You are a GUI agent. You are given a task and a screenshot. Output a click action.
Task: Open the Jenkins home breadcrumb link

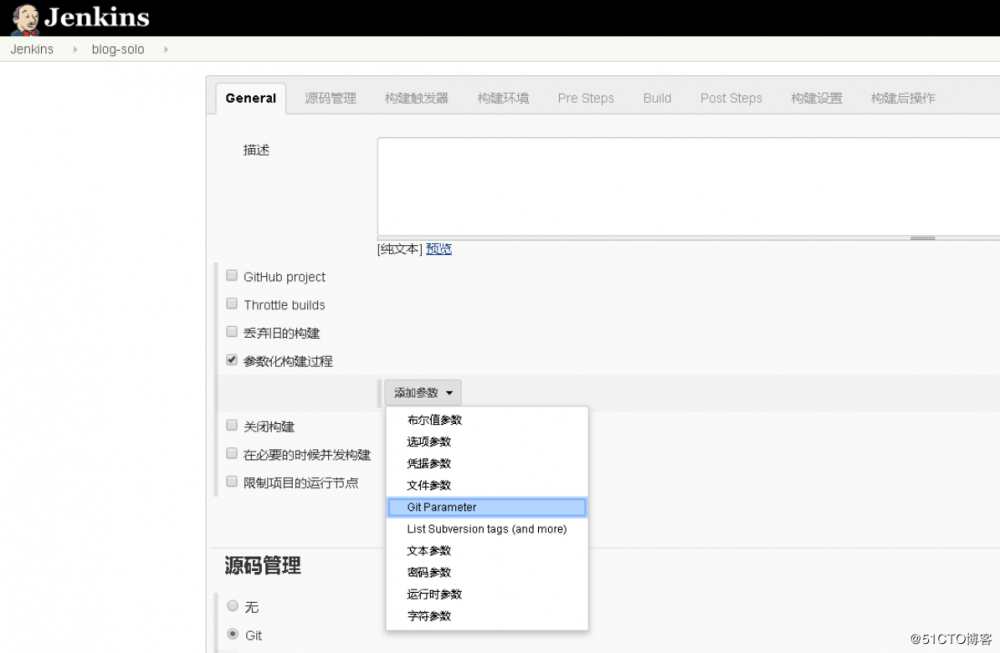[31, 48]
